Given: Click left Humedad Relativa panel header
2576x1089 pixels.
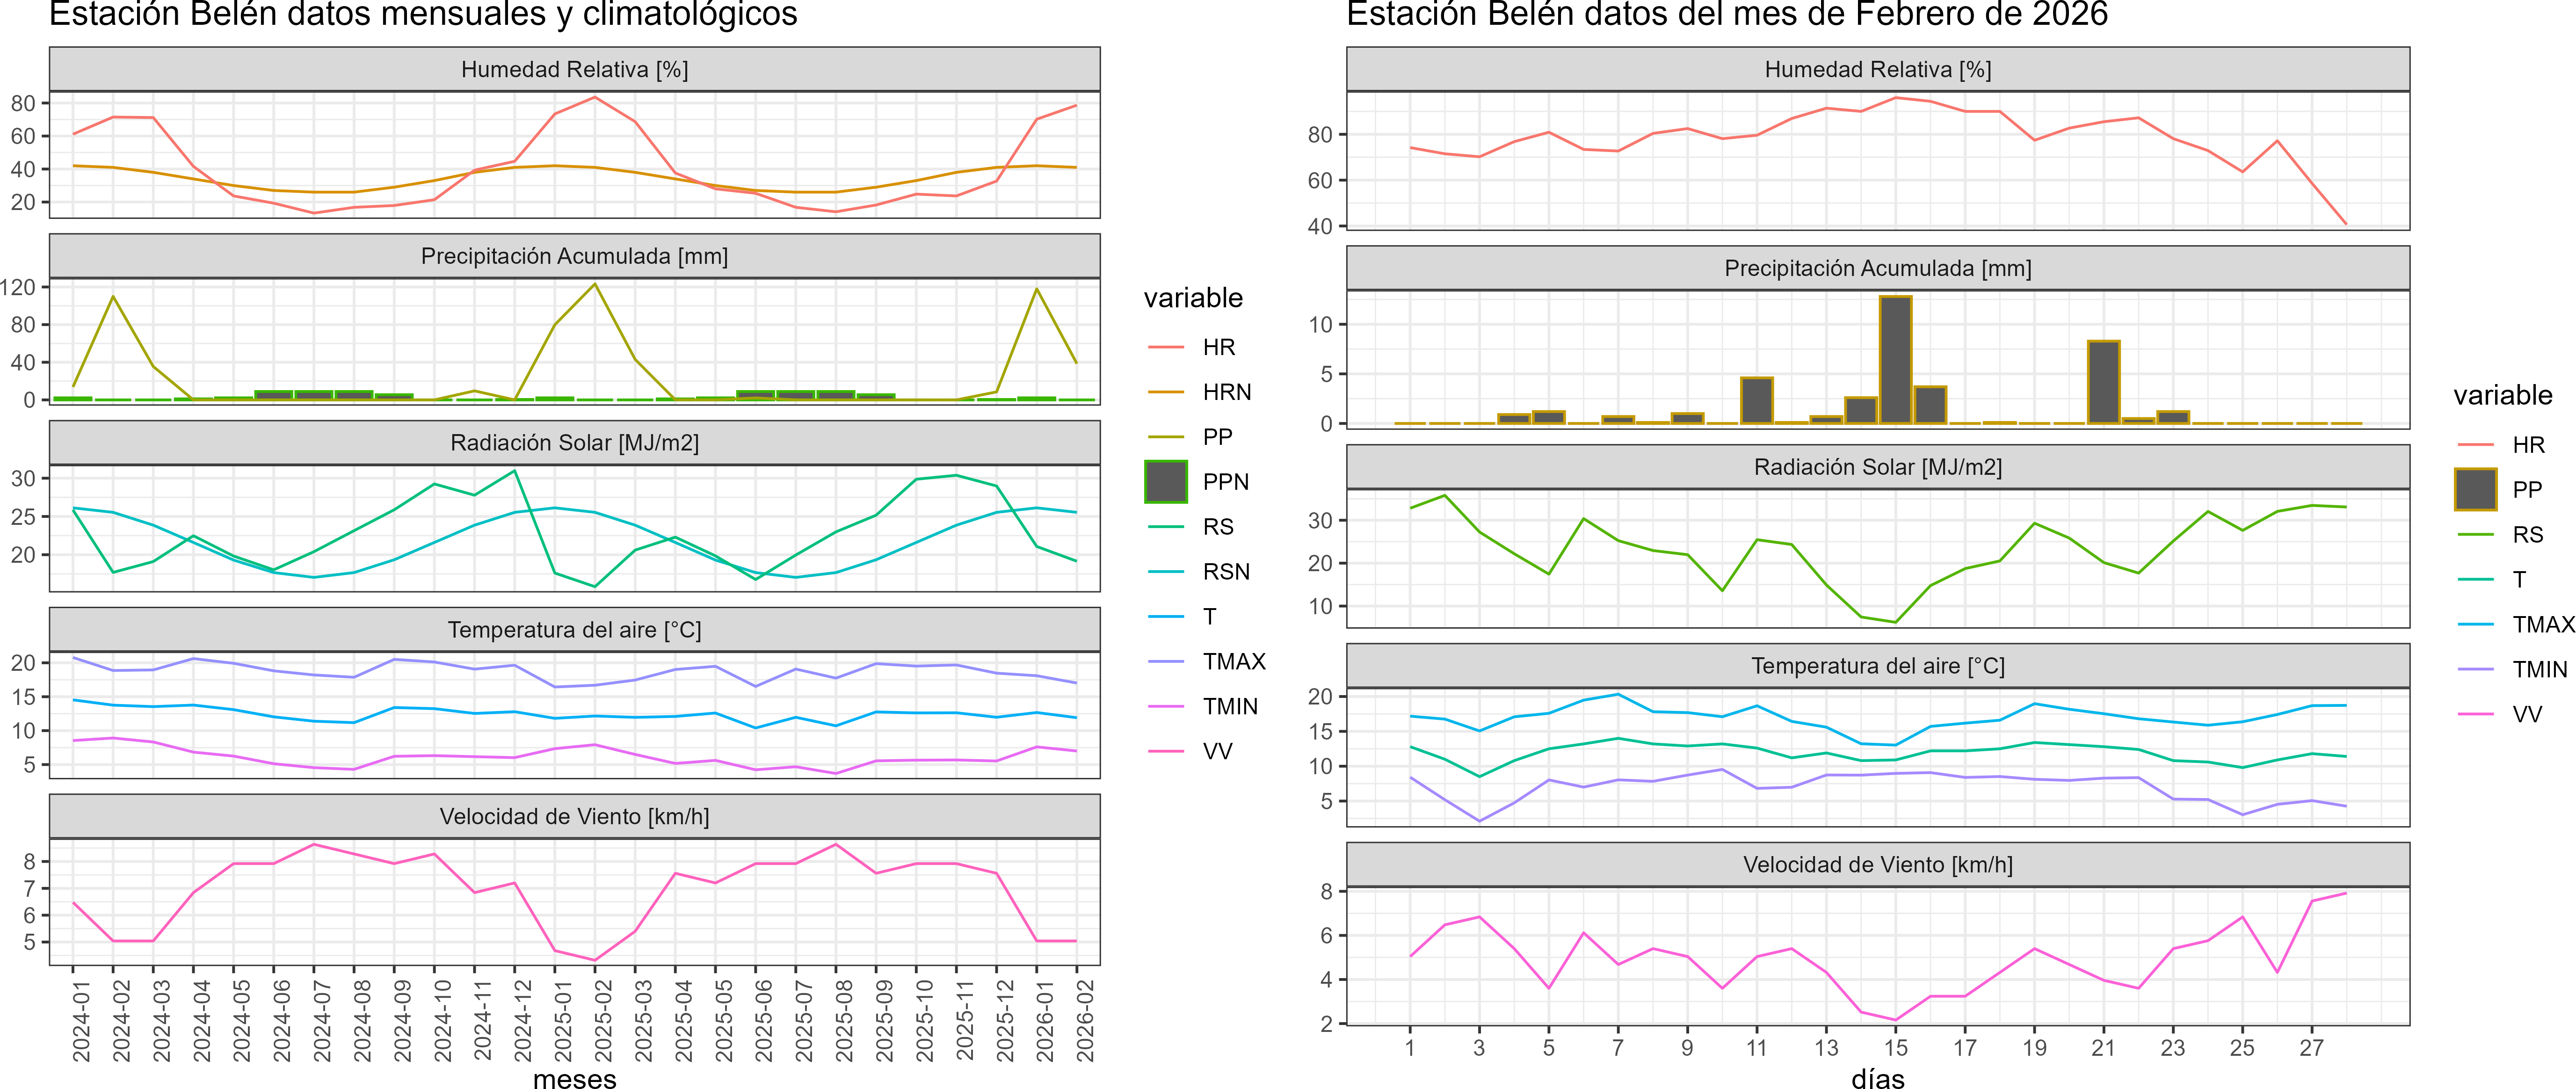Looking at the screenshot, I should [574, 69].
